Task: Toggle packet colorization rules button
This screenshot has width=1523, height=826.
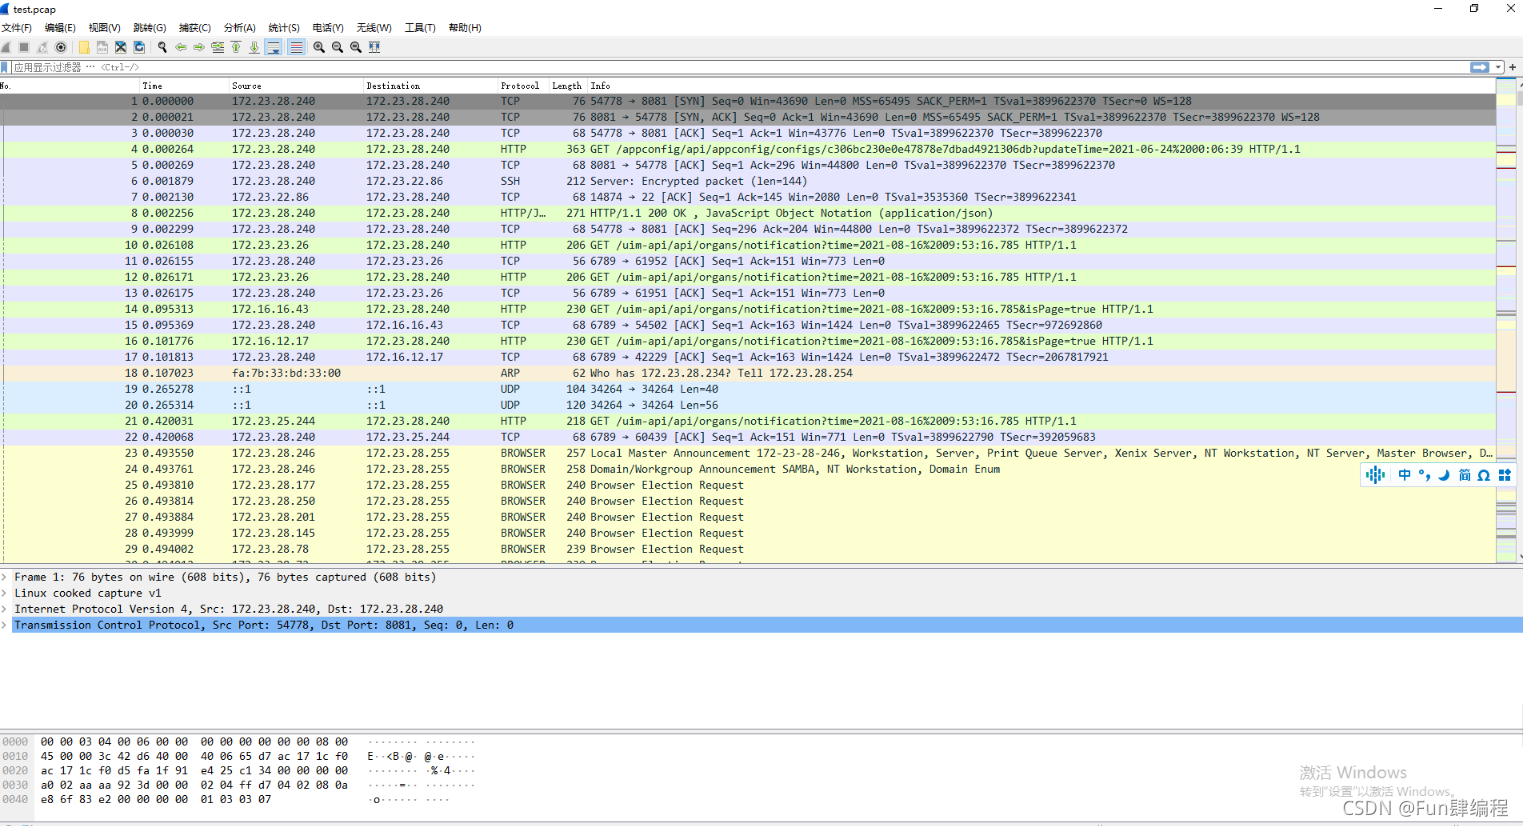Action: tap(296, 47)
